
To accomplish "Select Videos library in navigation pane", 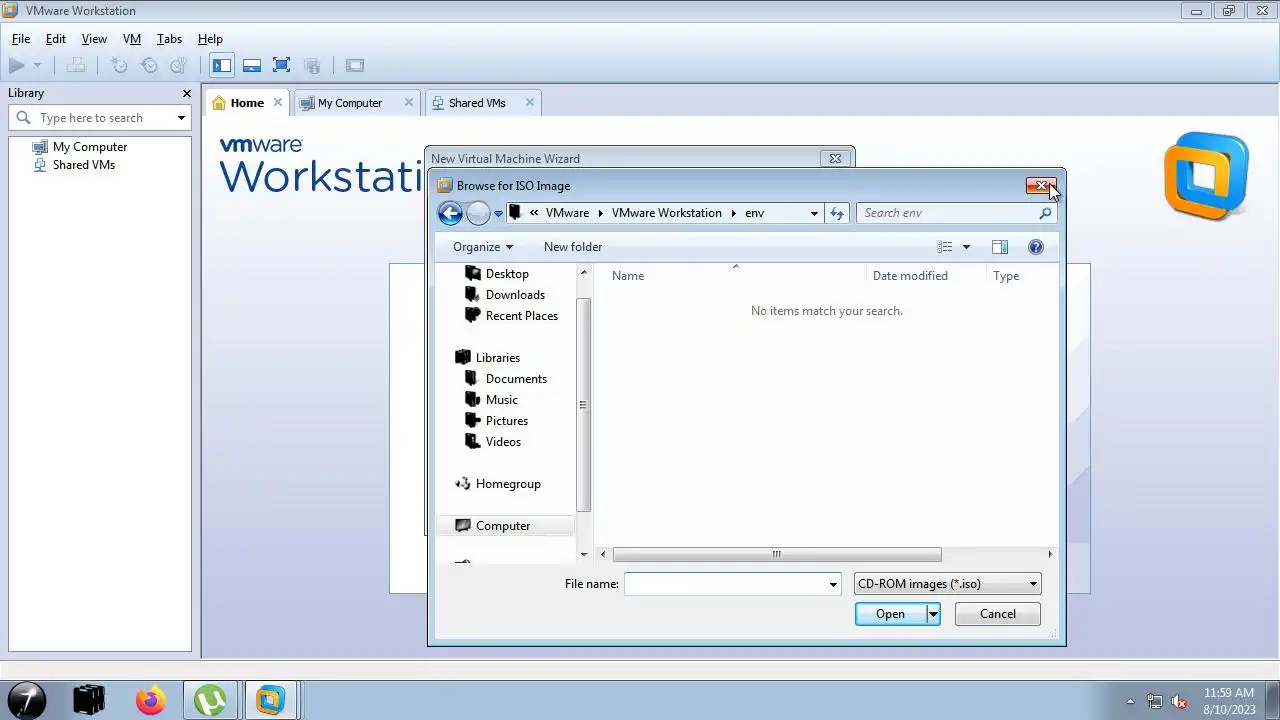I will pos(503,442).
